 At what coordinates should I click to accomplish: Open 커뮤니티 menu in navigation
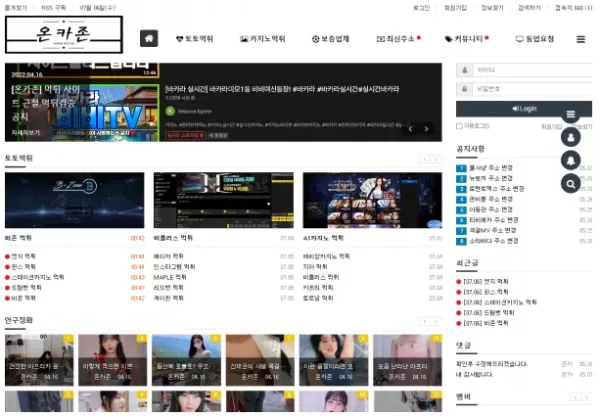(x=466, y=39)
